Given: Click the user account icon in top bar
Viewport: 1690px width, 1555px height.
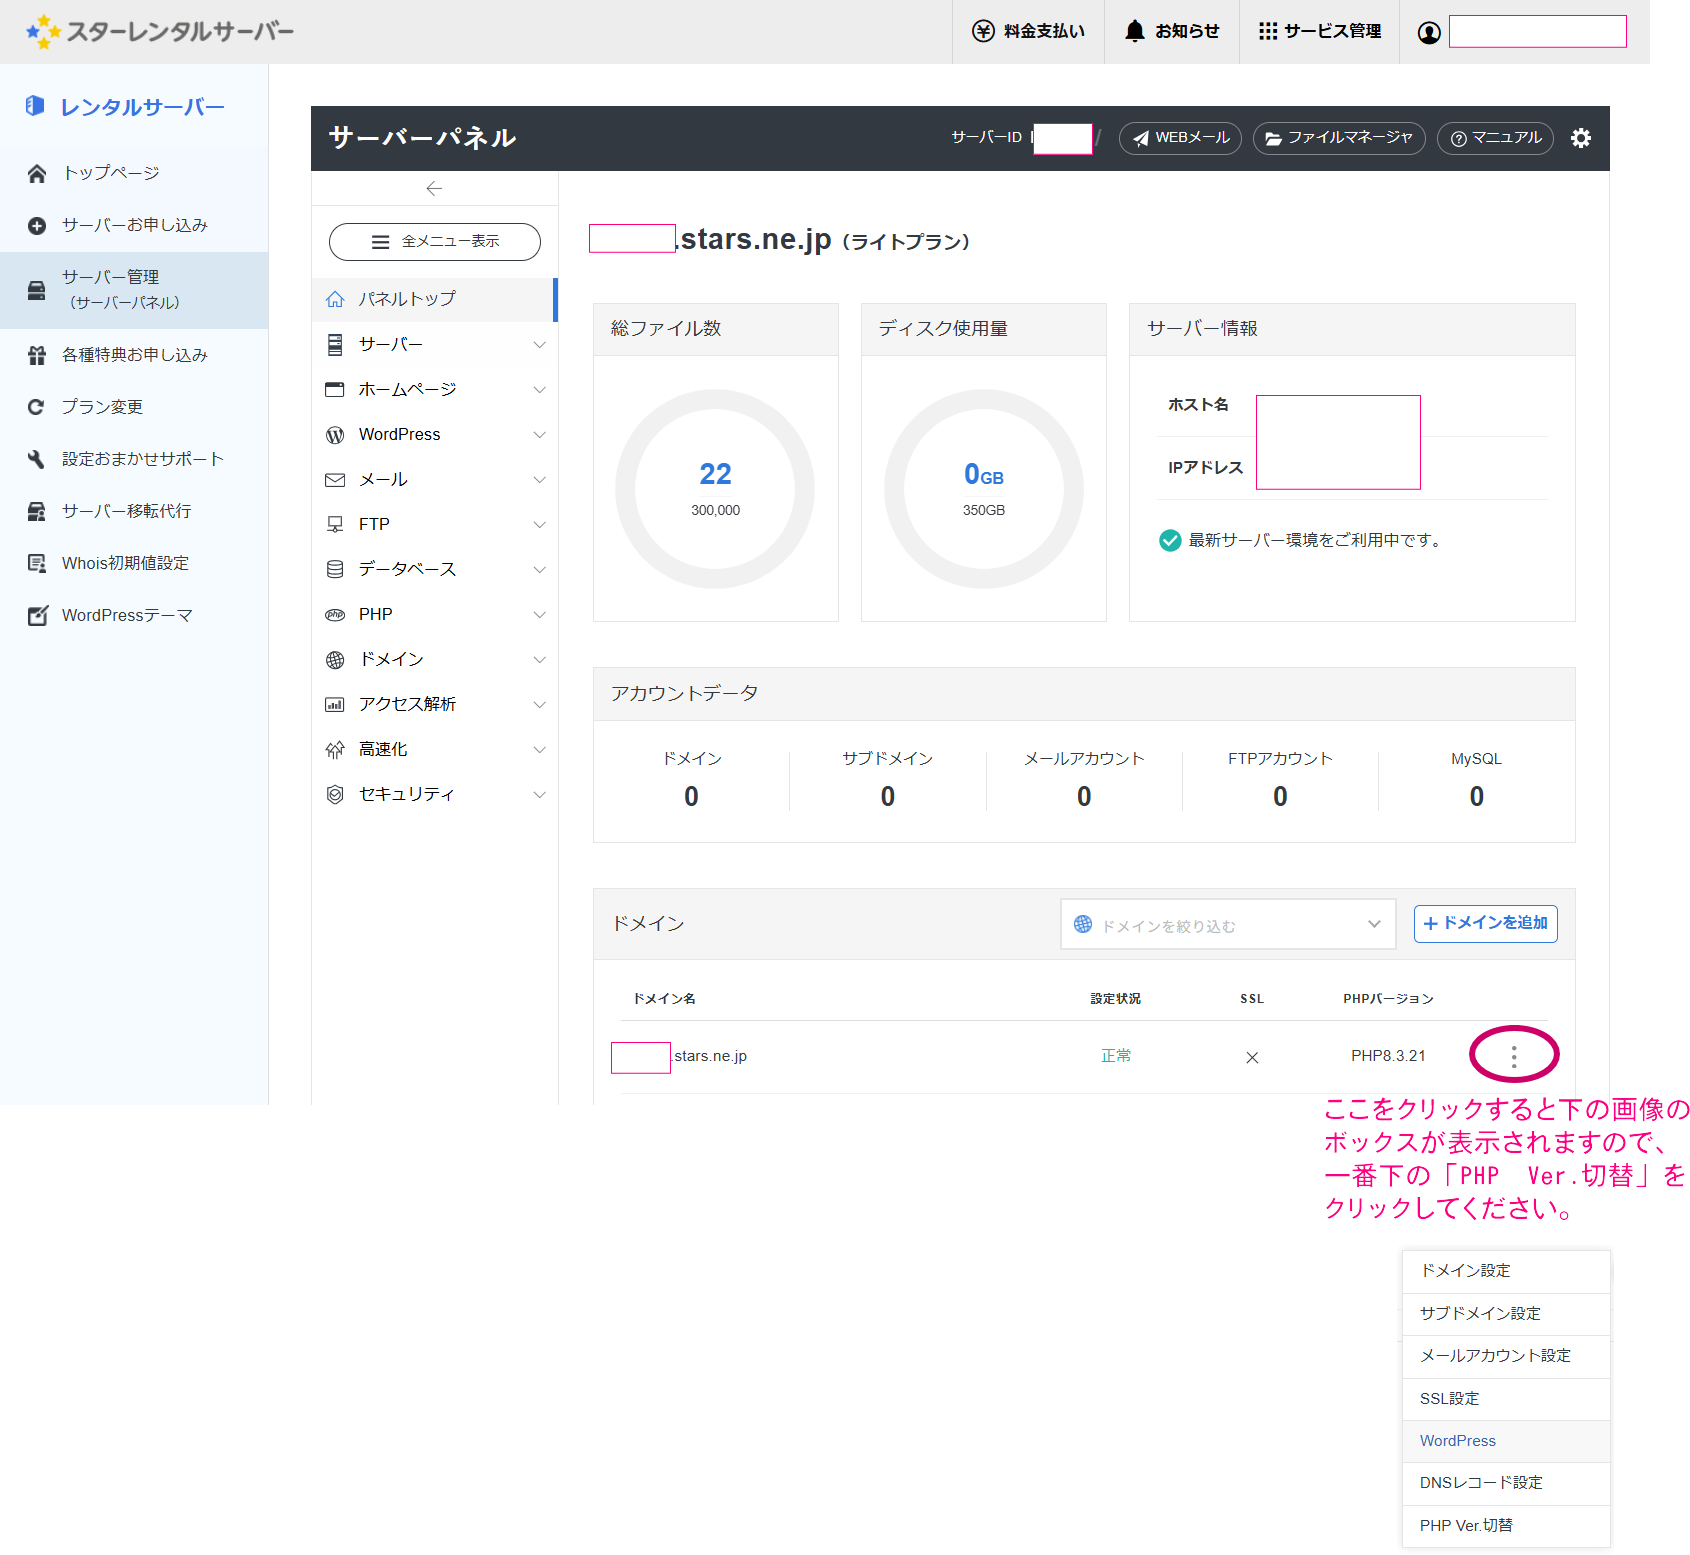Looking at the screenshot, I should point(1429,32).
